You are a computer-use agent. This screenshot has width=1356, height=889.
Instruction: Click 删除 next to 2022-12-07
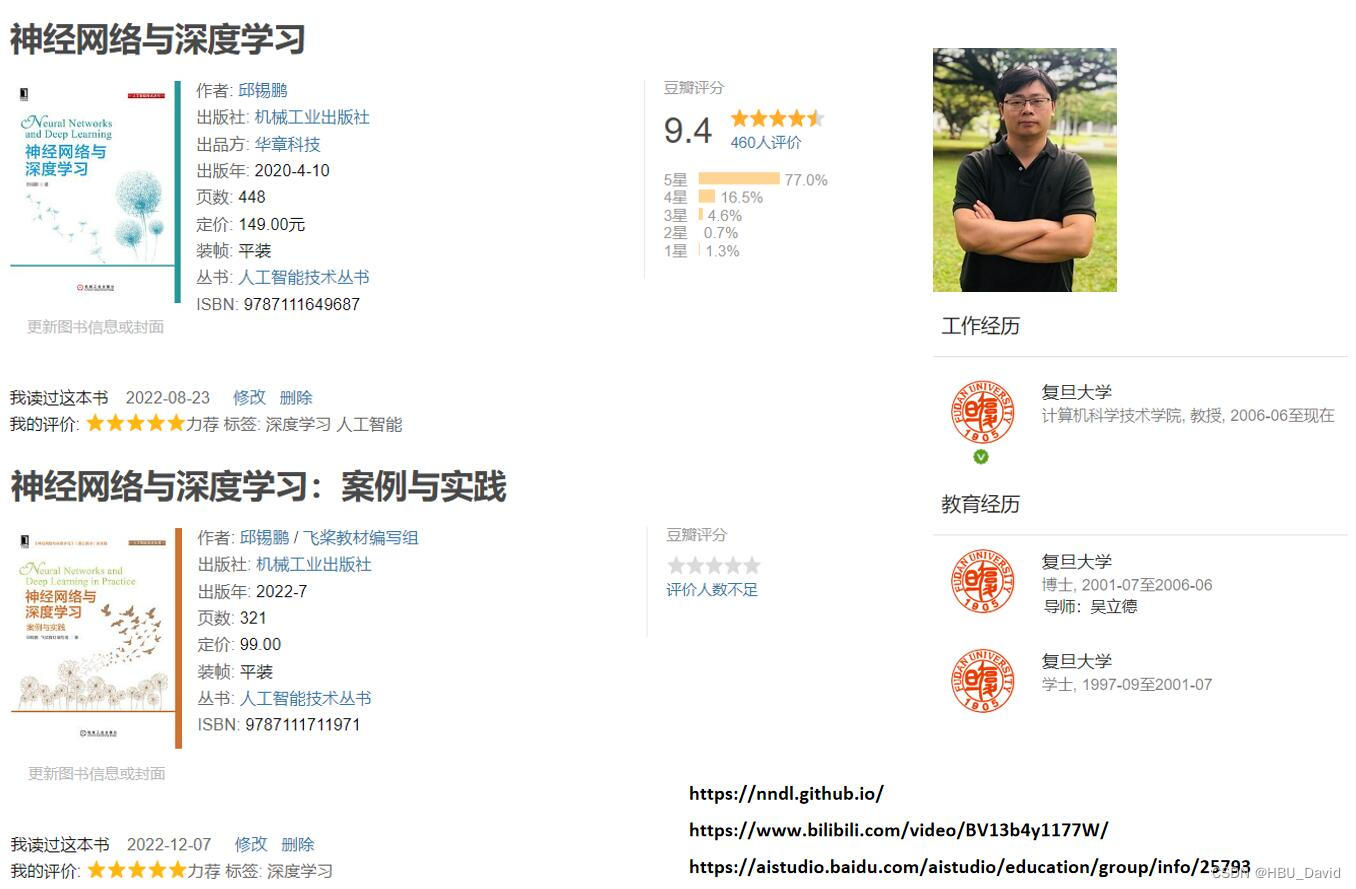[x=298, y=844]
